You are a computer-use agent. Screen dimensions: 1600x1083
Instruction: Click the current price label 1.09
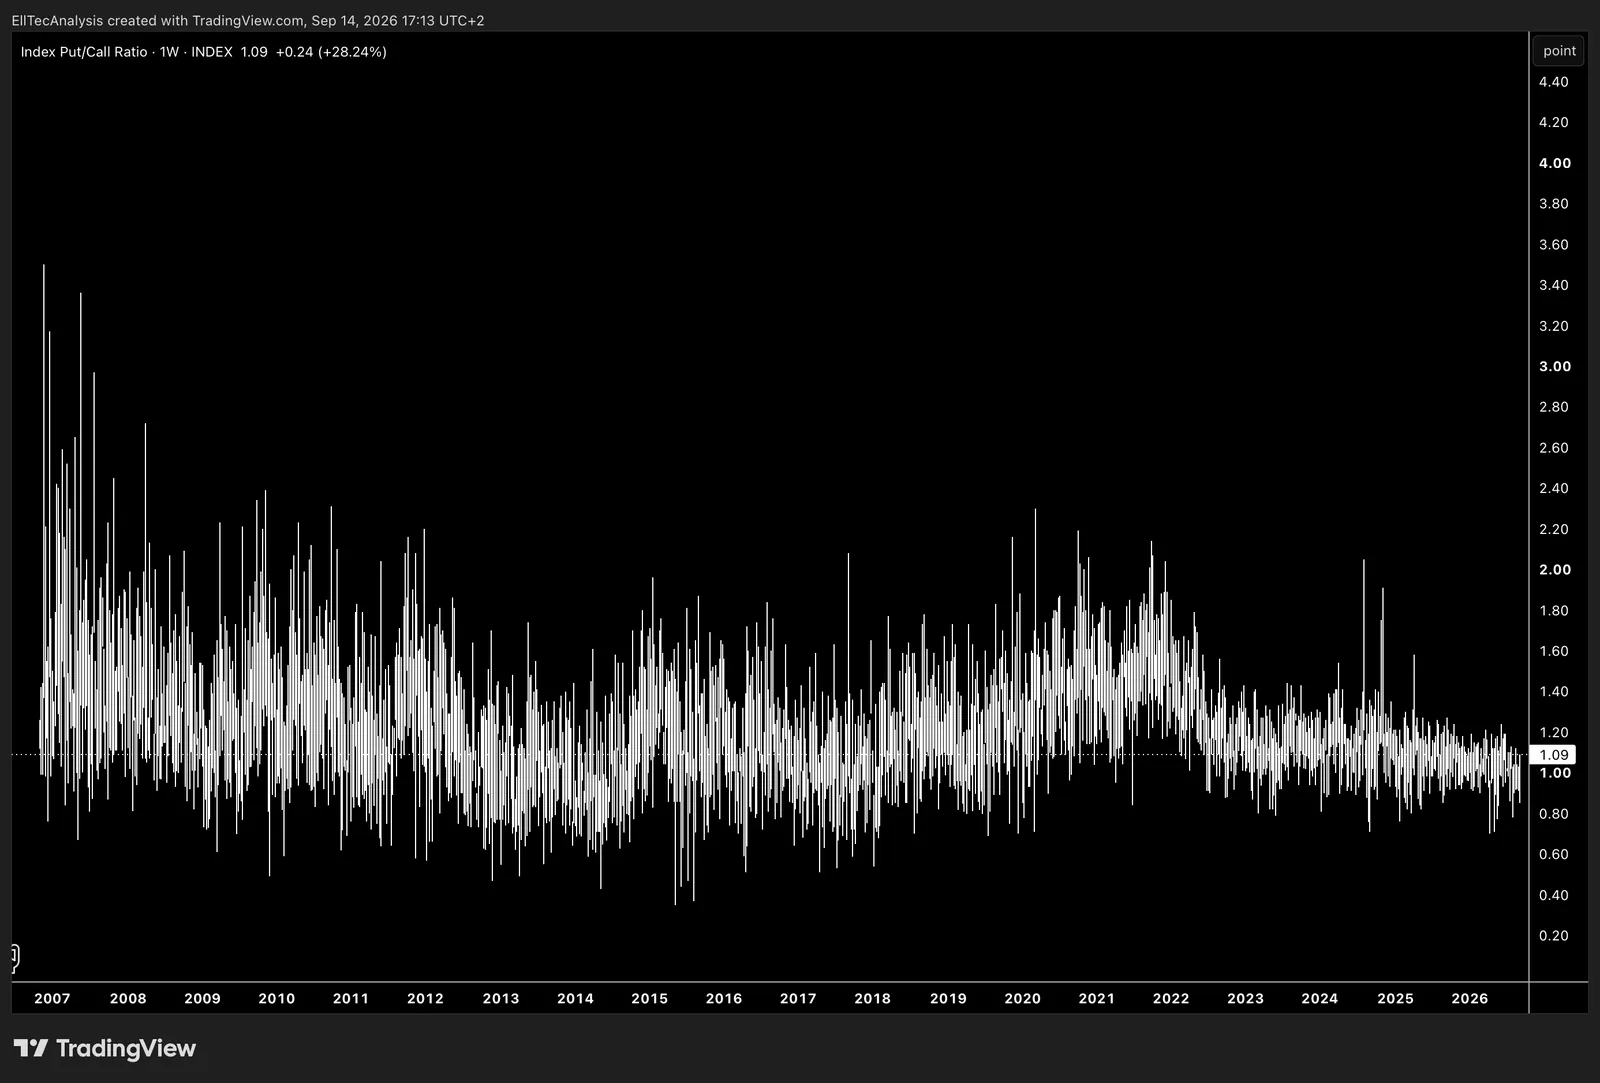[x=1553, y=755]
